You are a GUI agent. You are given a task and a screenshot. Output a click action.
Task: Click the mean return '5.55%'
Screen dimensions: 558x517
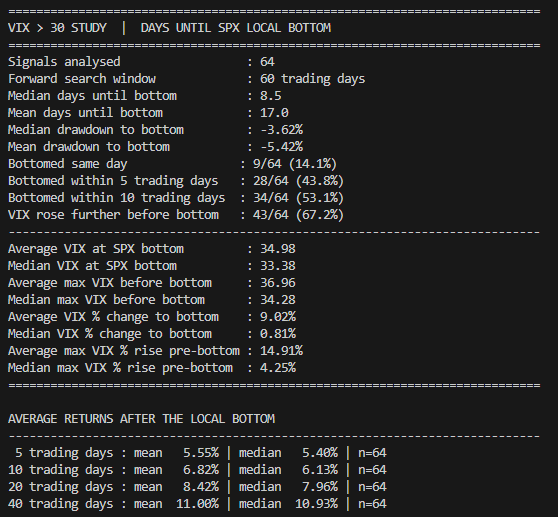(201, 453)
